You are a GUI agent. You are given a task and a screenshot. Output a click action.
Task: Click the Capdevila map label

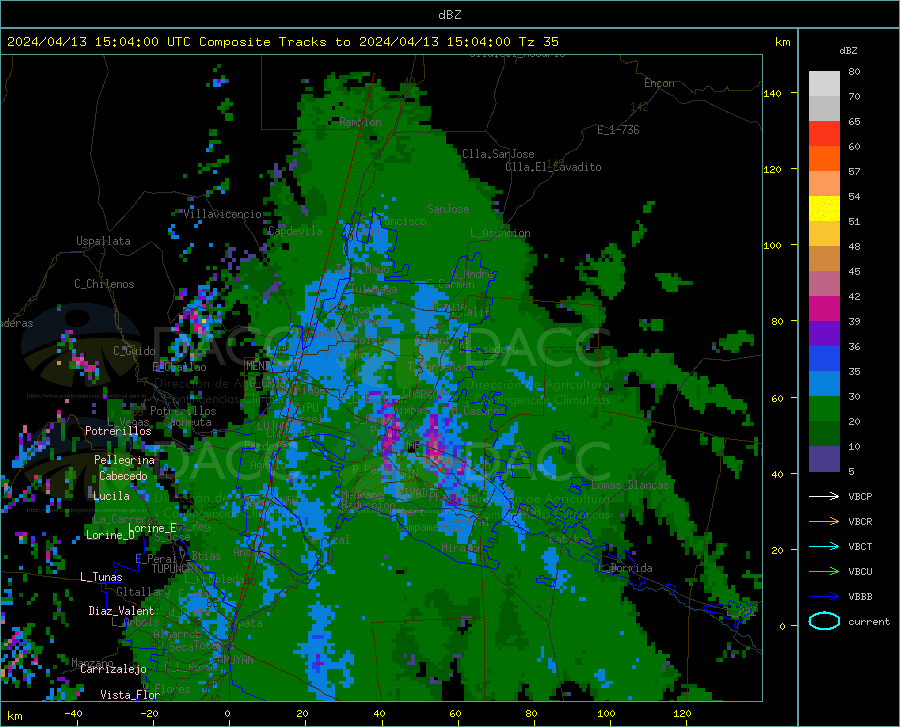(296, 231)
